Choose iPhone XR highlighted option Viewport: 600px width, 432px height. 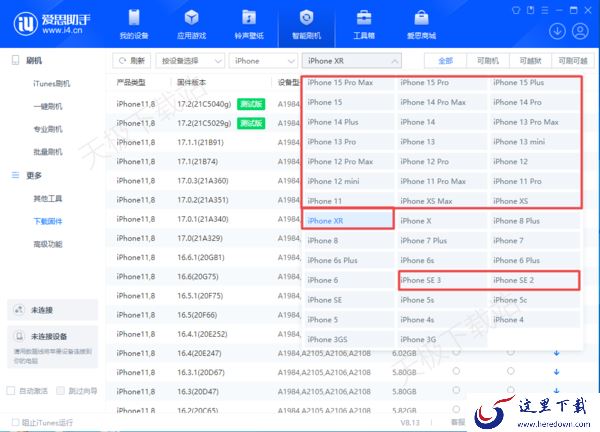[349, 221]
